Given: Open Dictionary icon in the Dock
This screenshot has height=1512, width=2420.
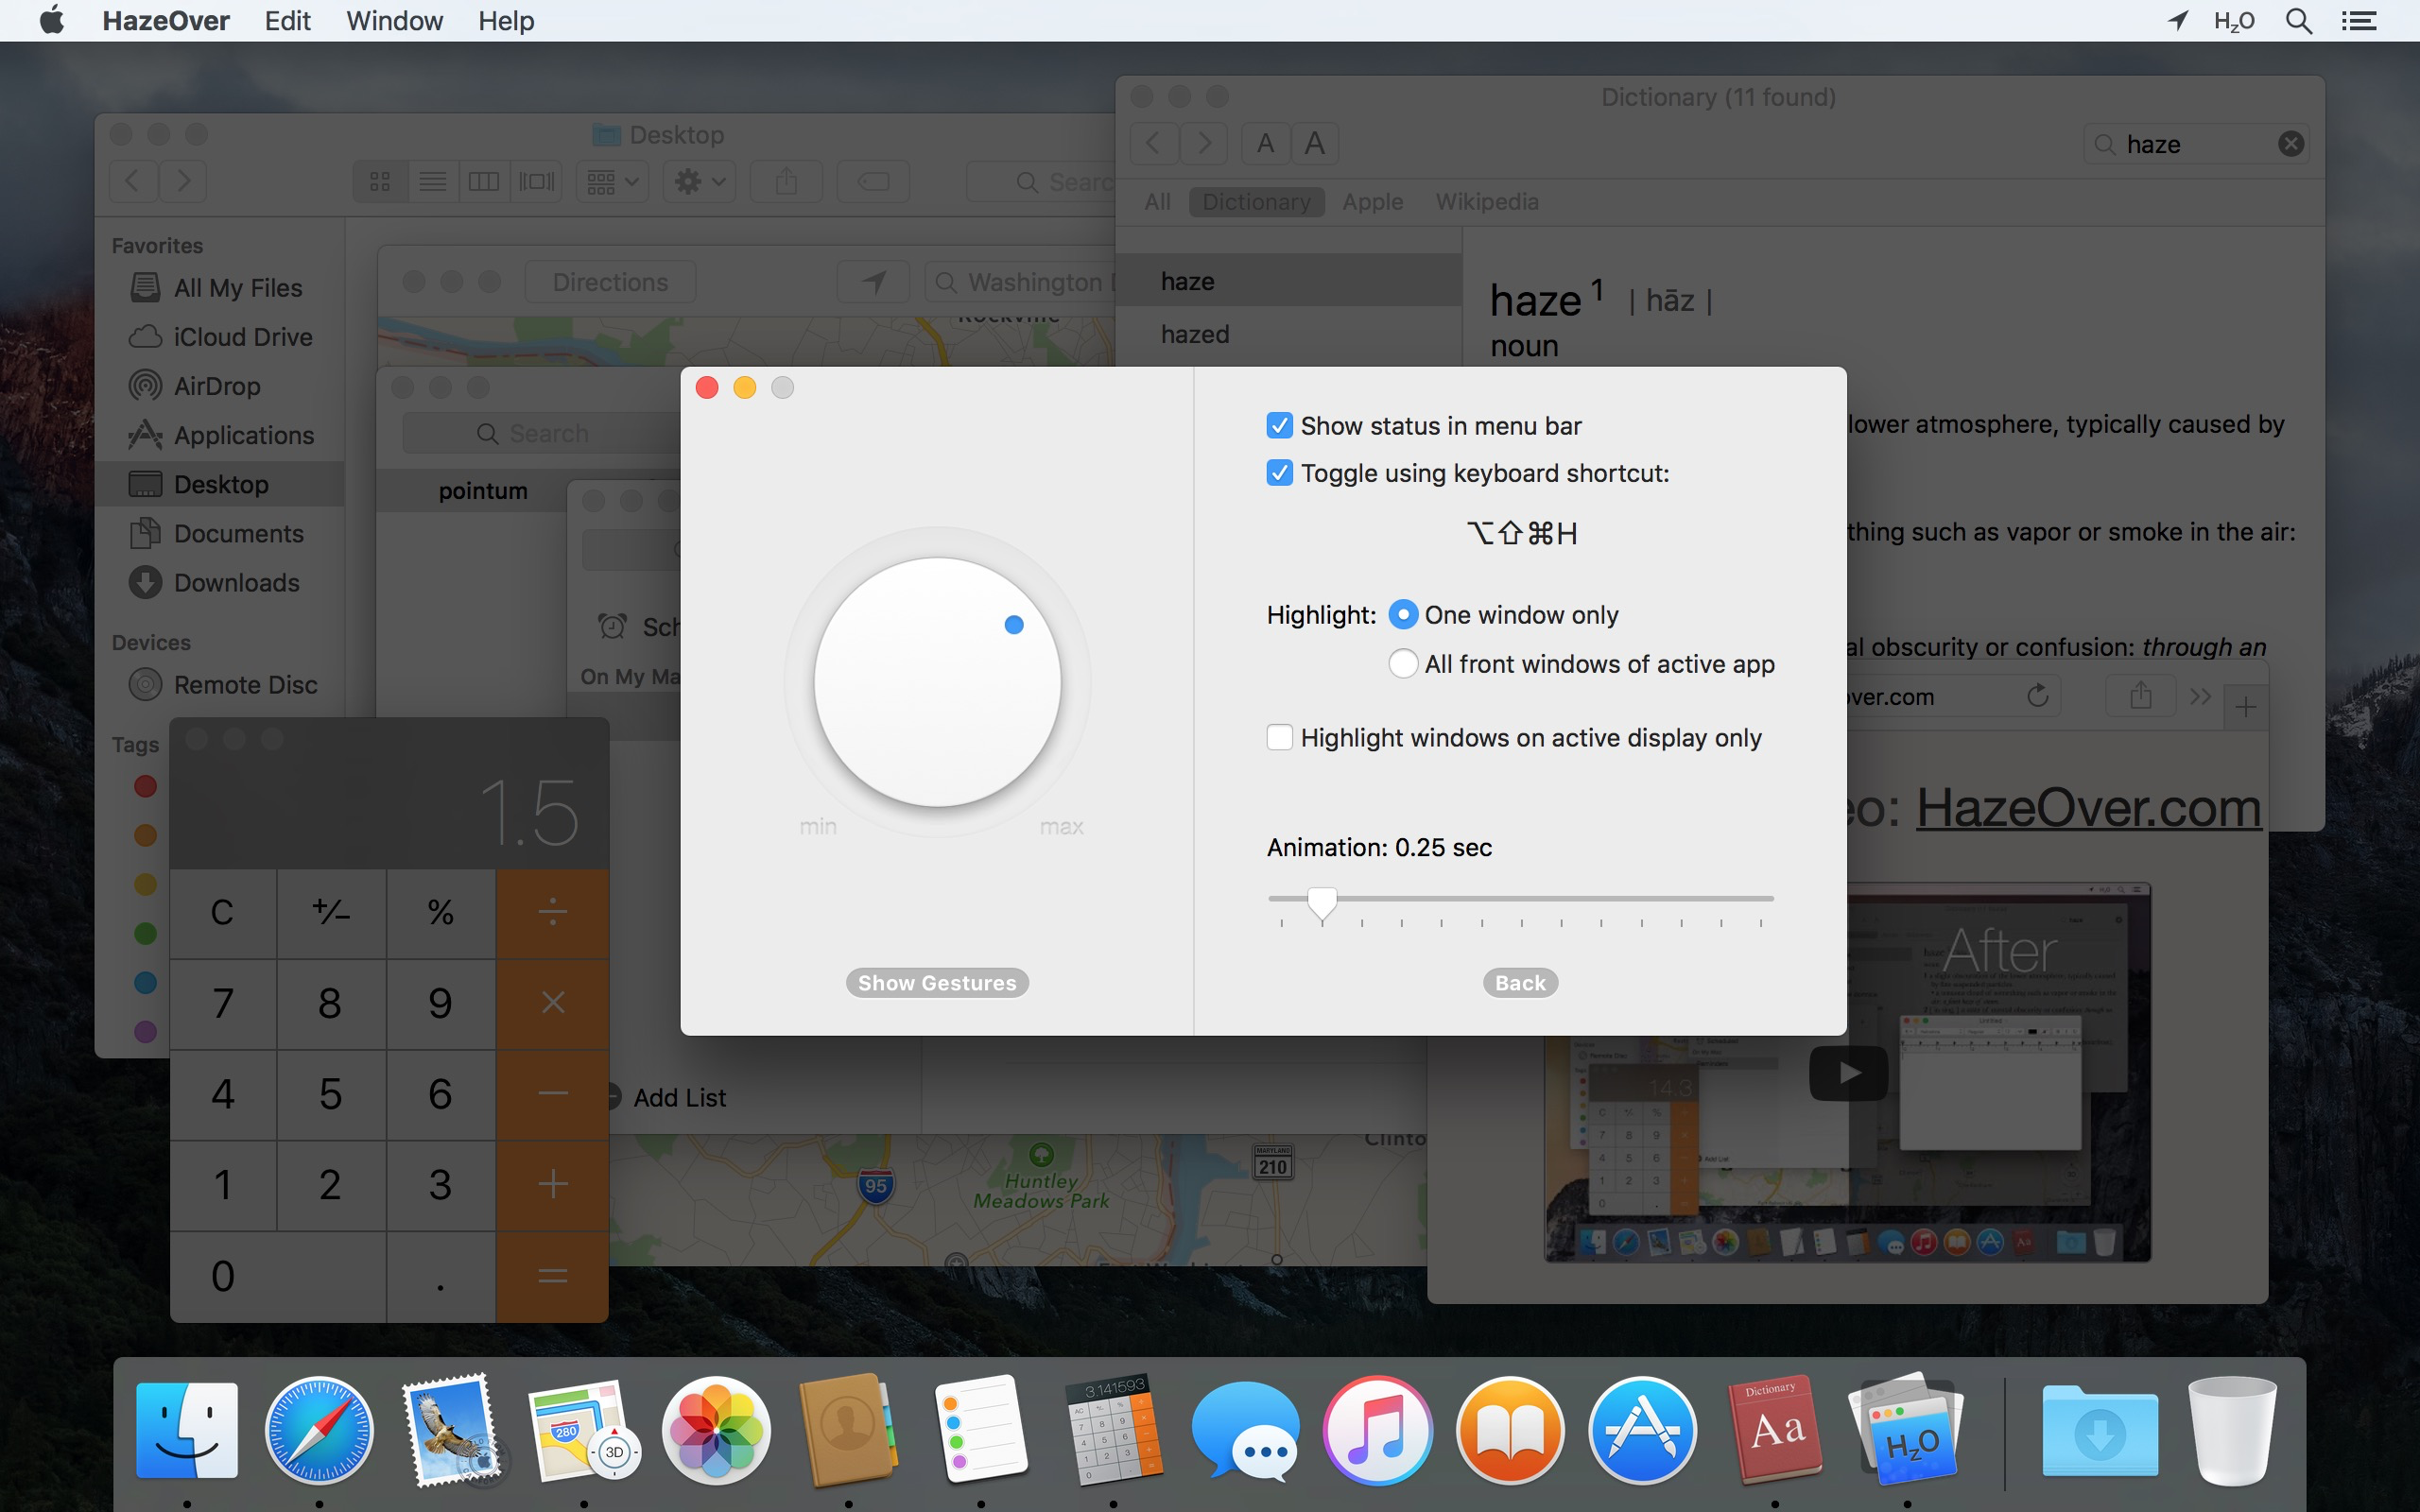Looking at the screenshot, I should pyautogui.click(x=1775, y=1430).
